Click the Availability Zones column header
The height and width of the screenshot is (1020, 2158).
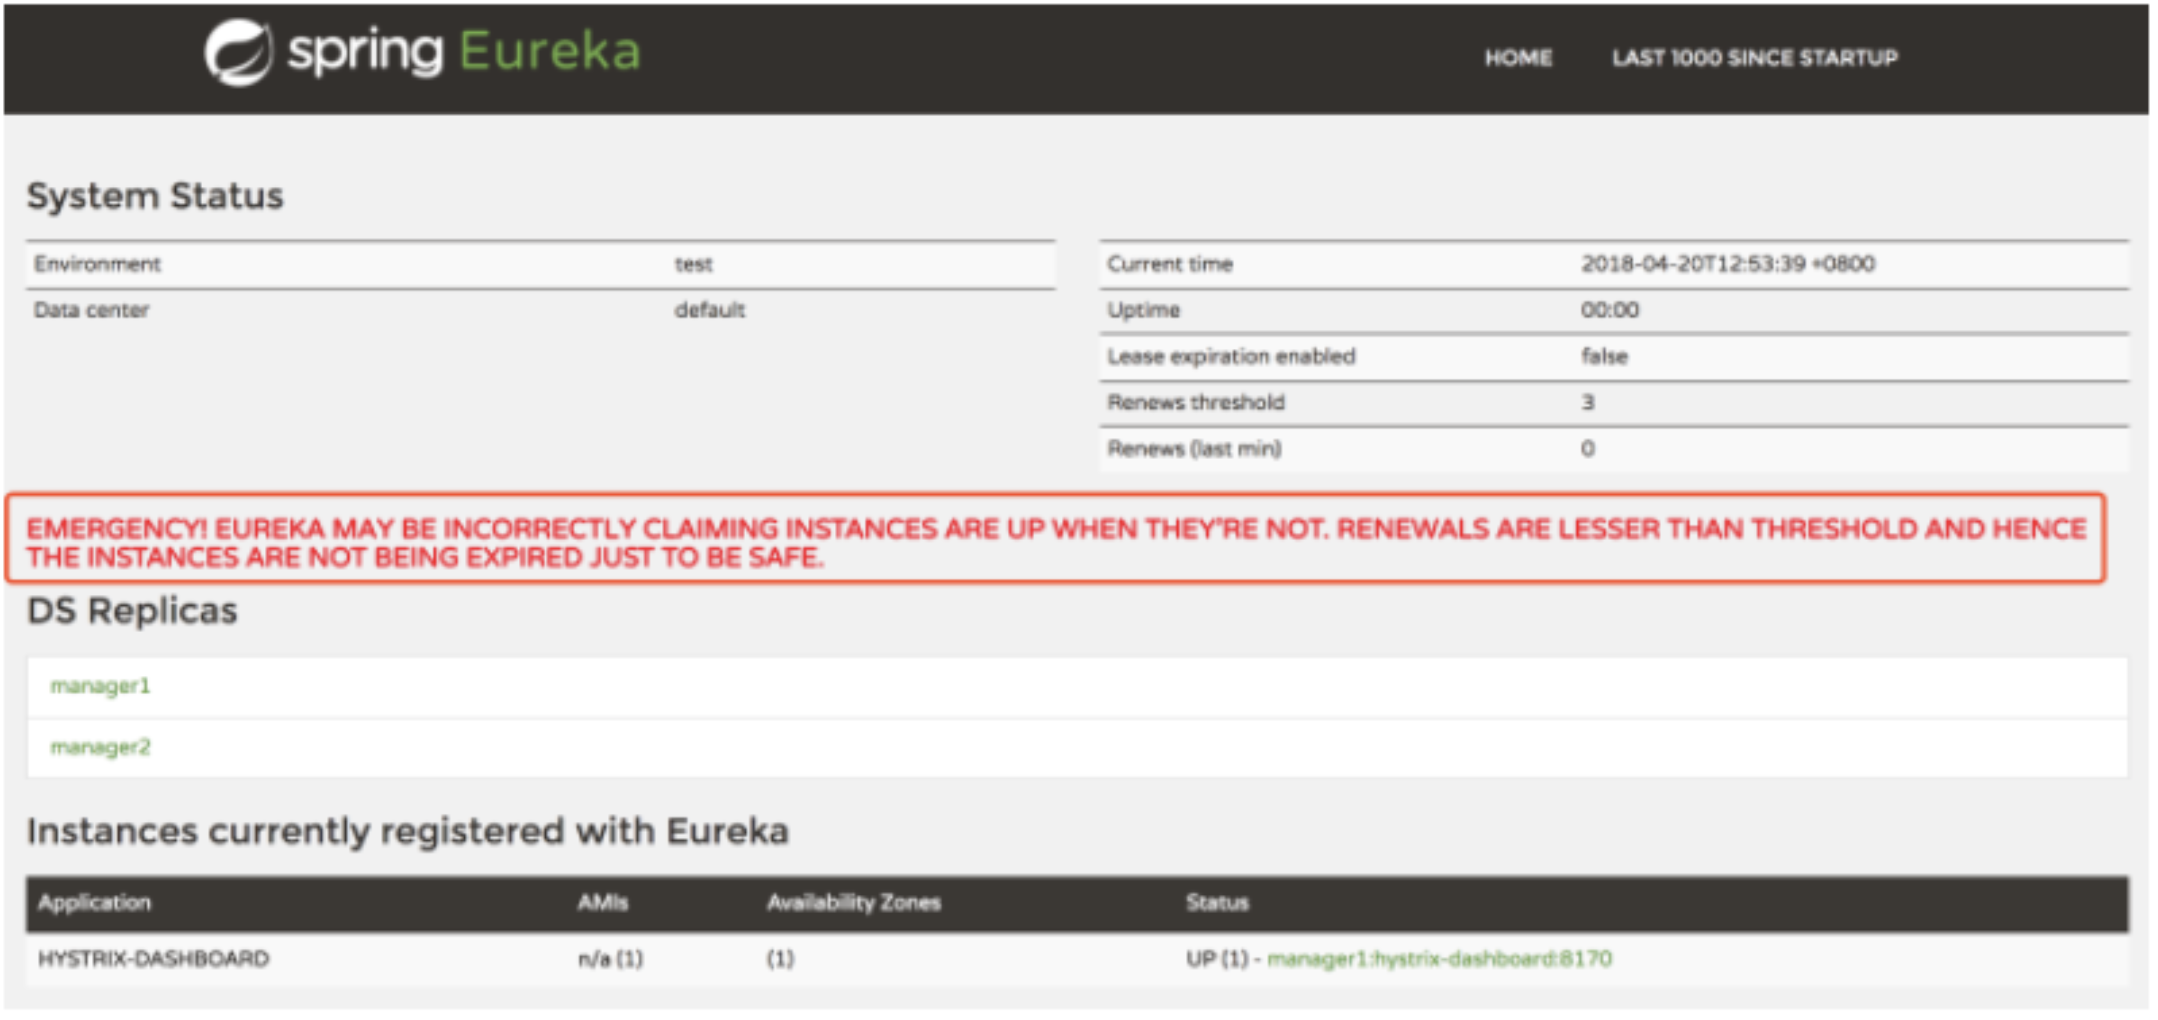point(853,903)
